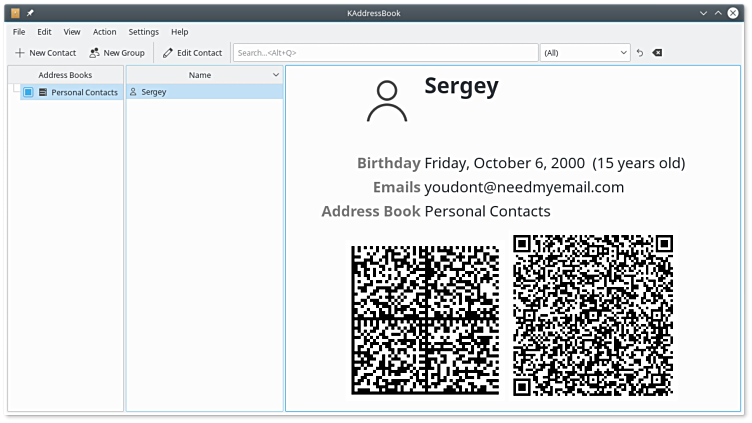
Task: Click the Personal Contacts address book icon
Action: pyautogui.click(x=43, y=92)
